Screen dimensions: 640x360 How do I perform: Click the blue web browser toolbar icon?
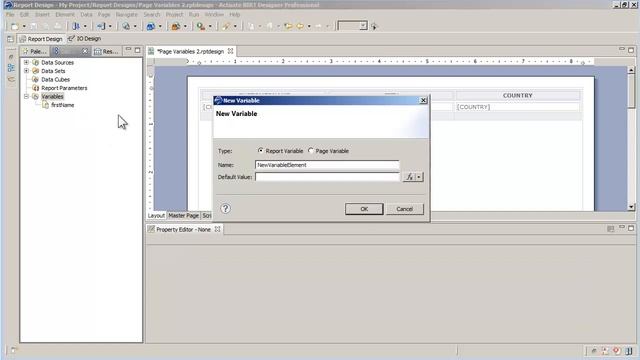pos(151,26)
